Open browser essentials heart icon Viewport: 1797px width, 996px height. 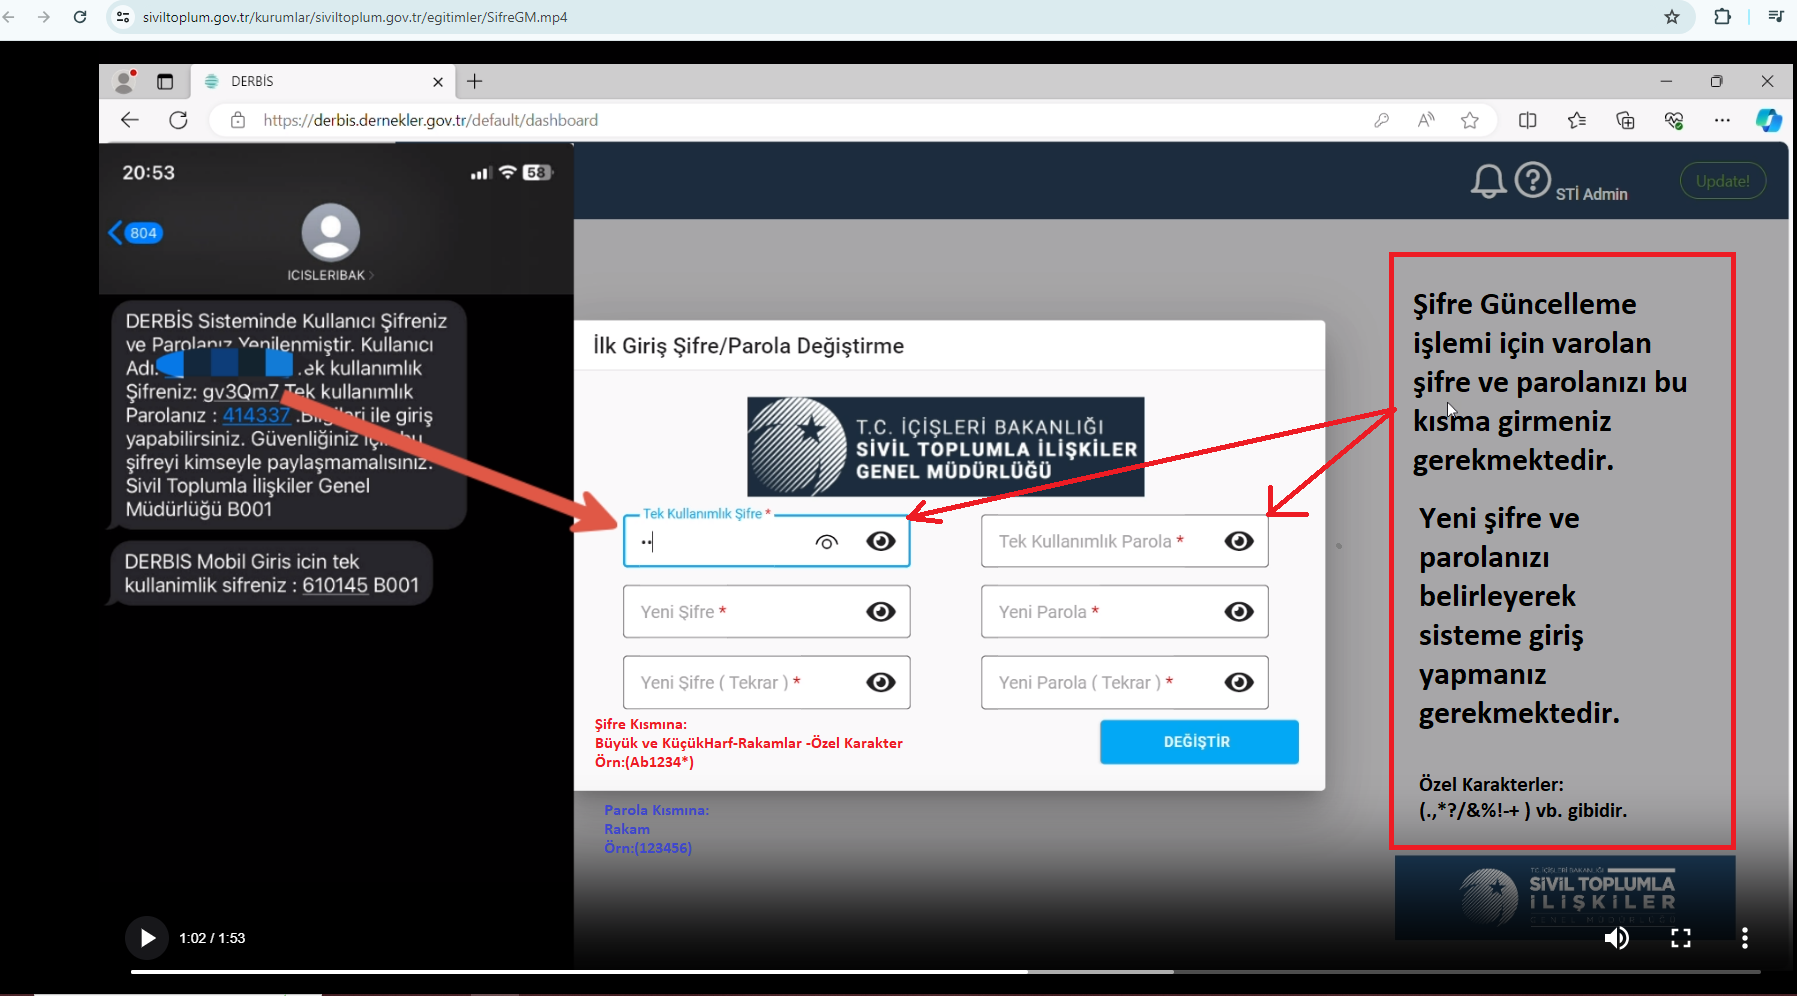pyautogui.click(x=1674, y=120)
